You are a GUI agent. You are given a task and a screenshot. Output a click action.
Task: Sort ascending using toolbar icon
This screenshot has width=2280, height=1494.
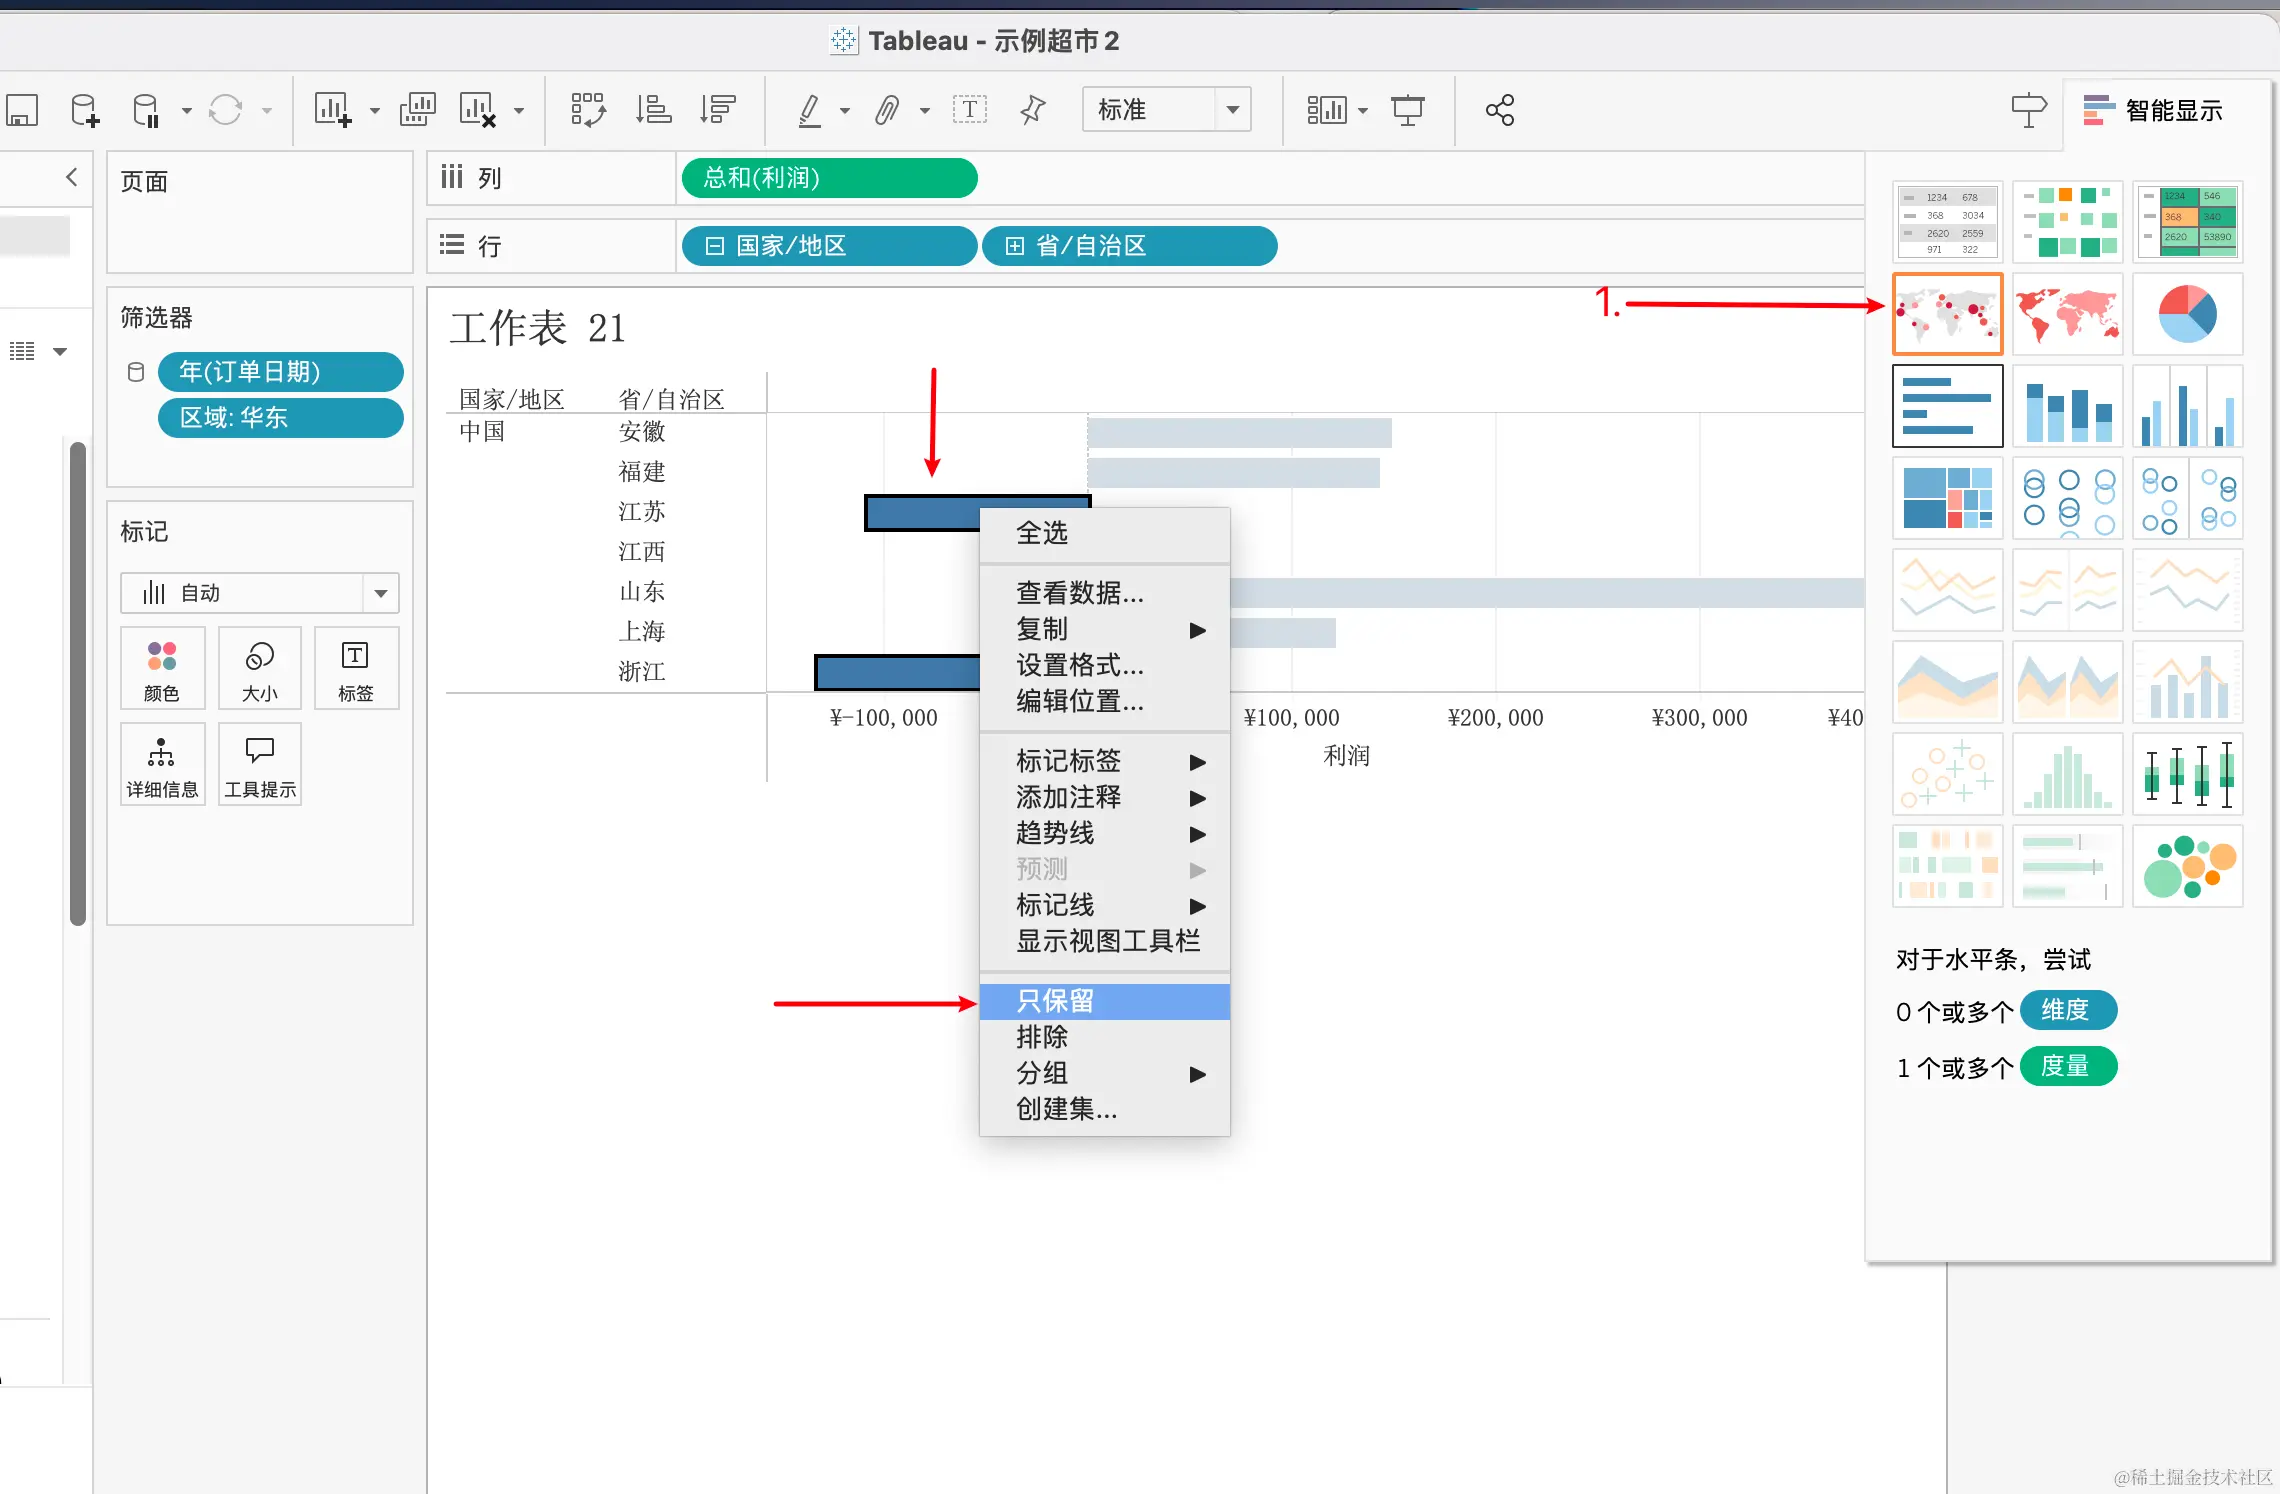654,110
